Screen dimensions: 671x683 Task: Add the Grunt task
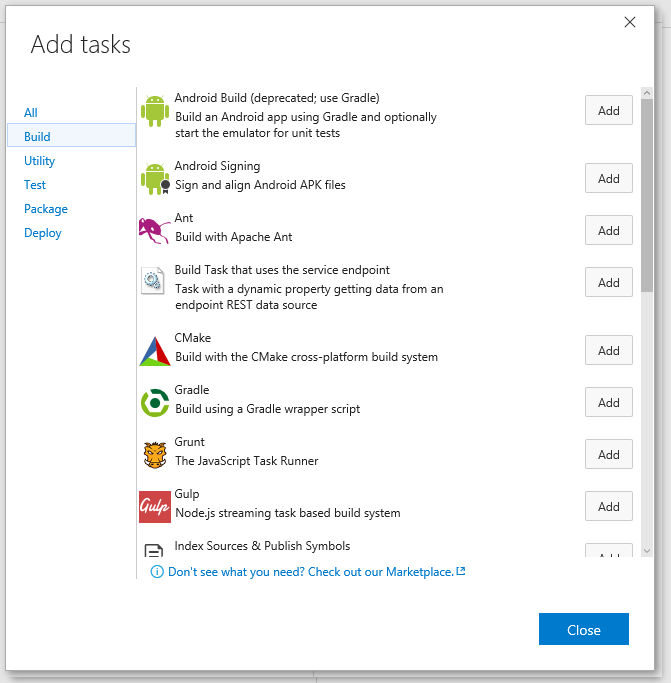point(609,455)
